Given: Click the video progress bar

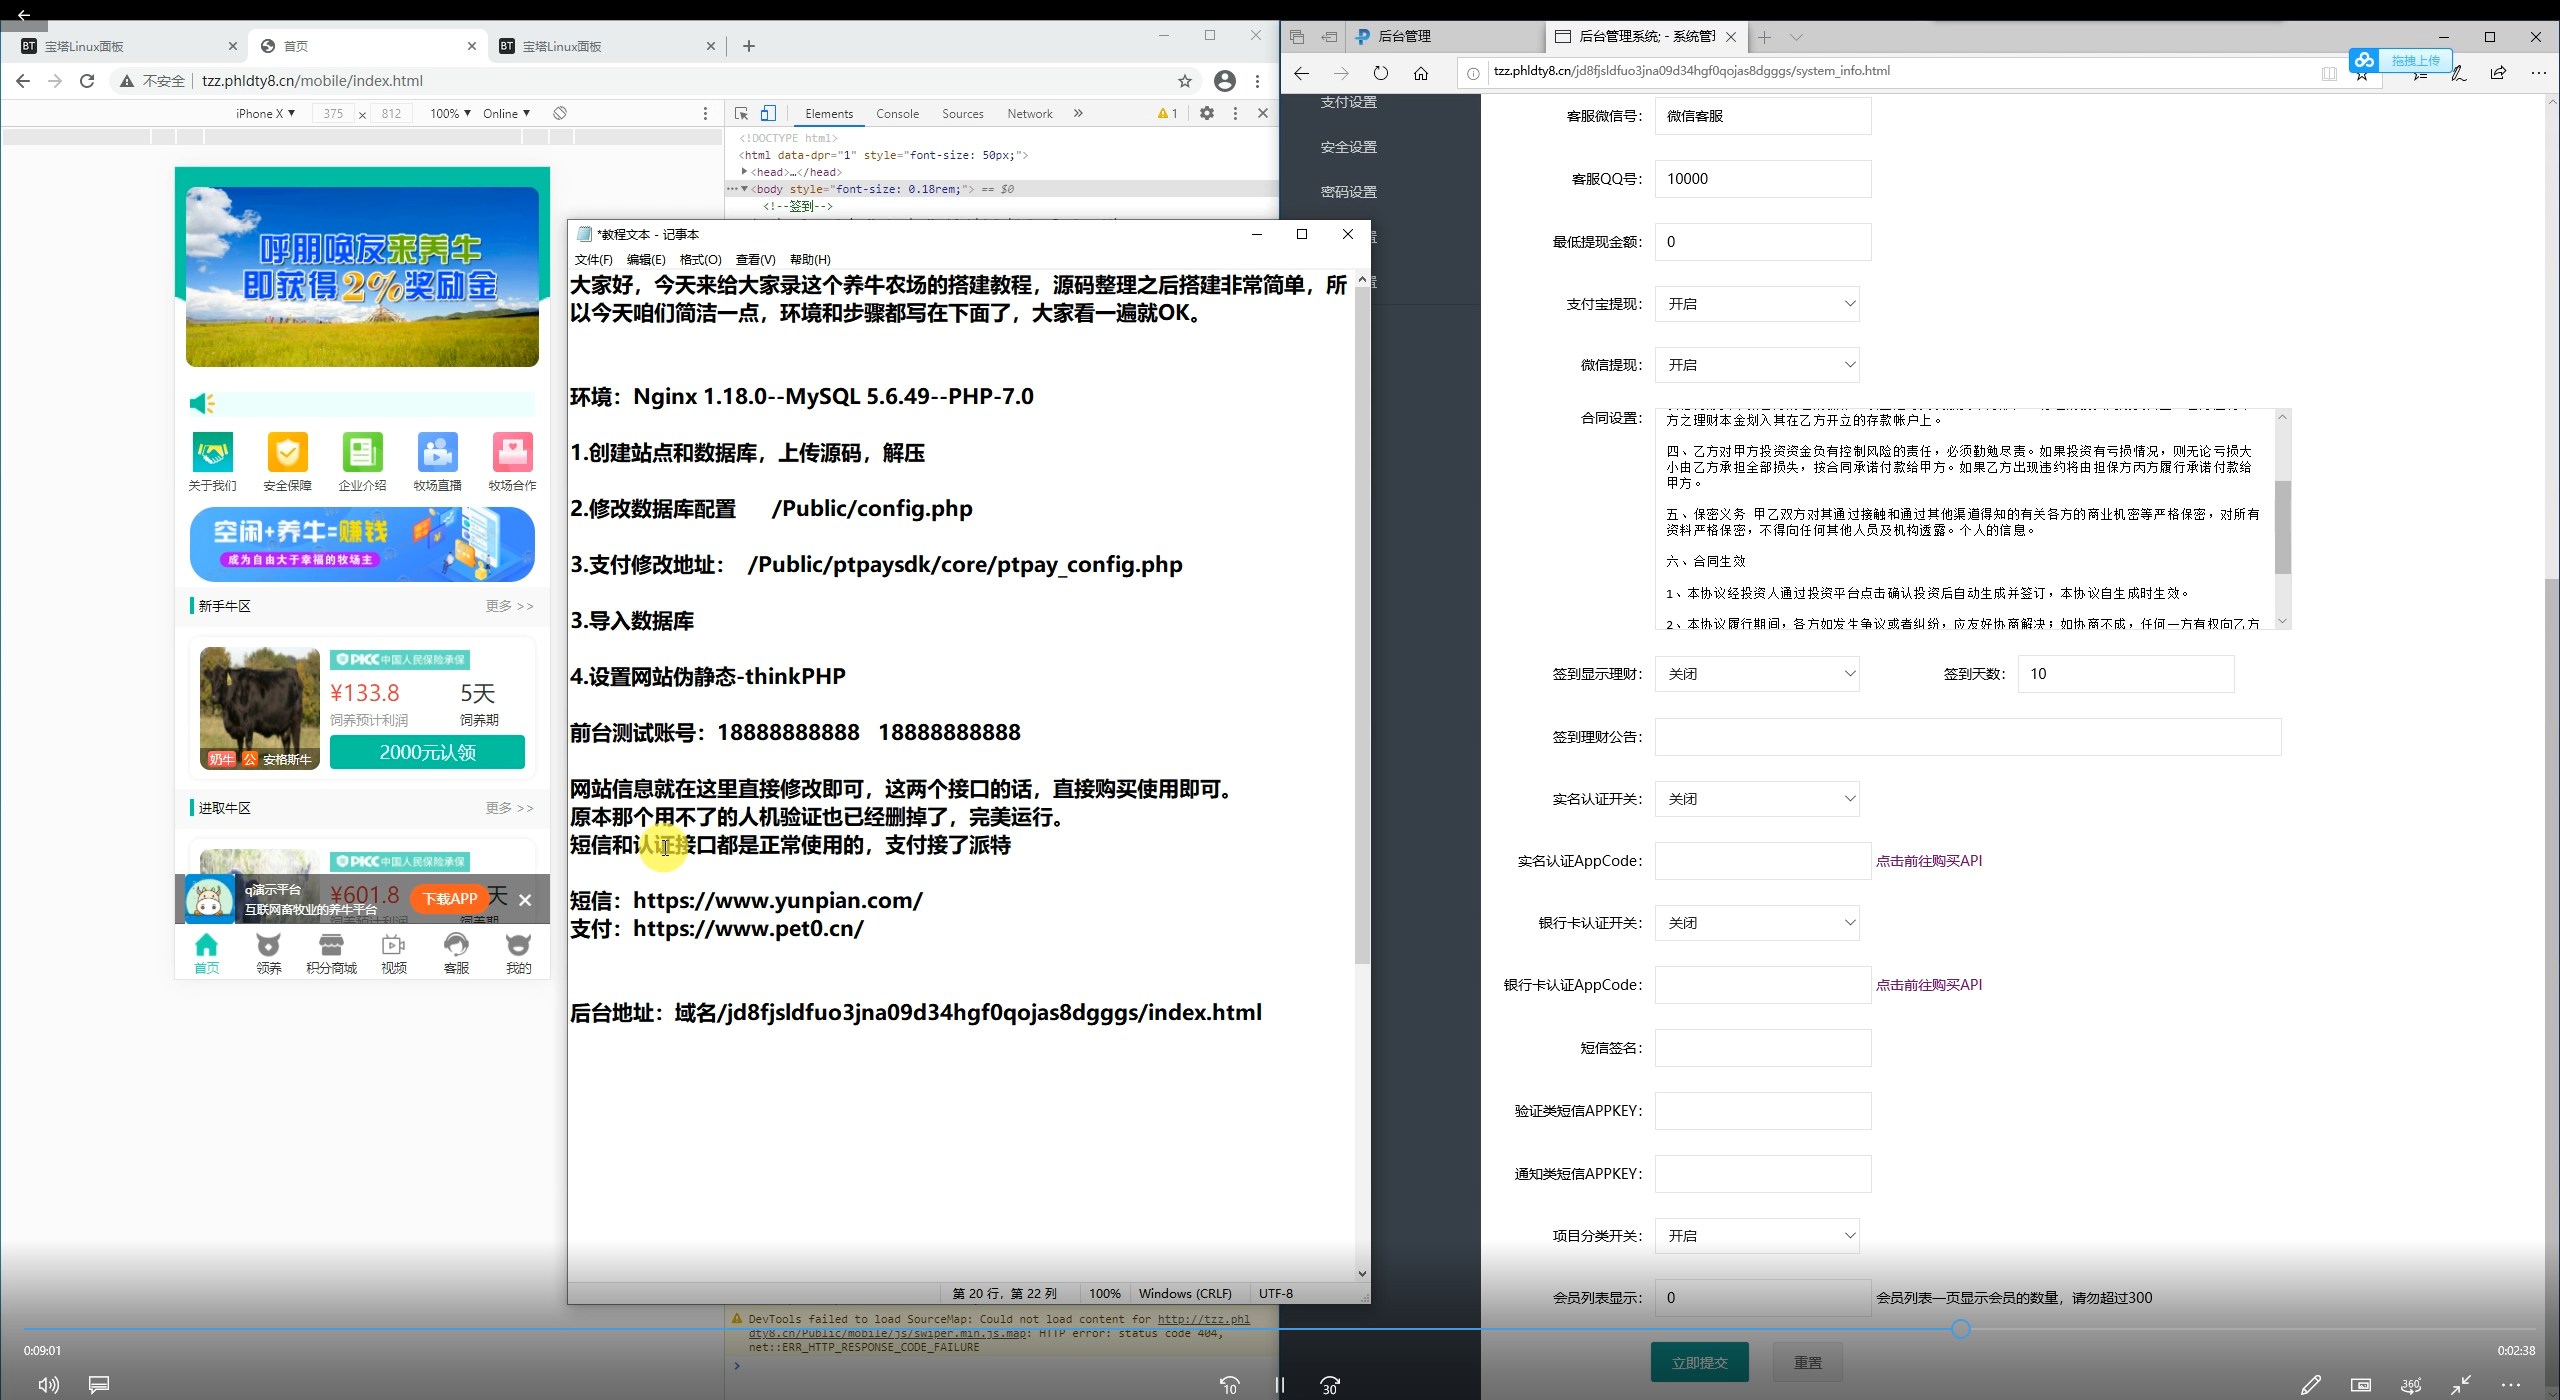Looking at the screenshot, I should pos(1280,1330).
